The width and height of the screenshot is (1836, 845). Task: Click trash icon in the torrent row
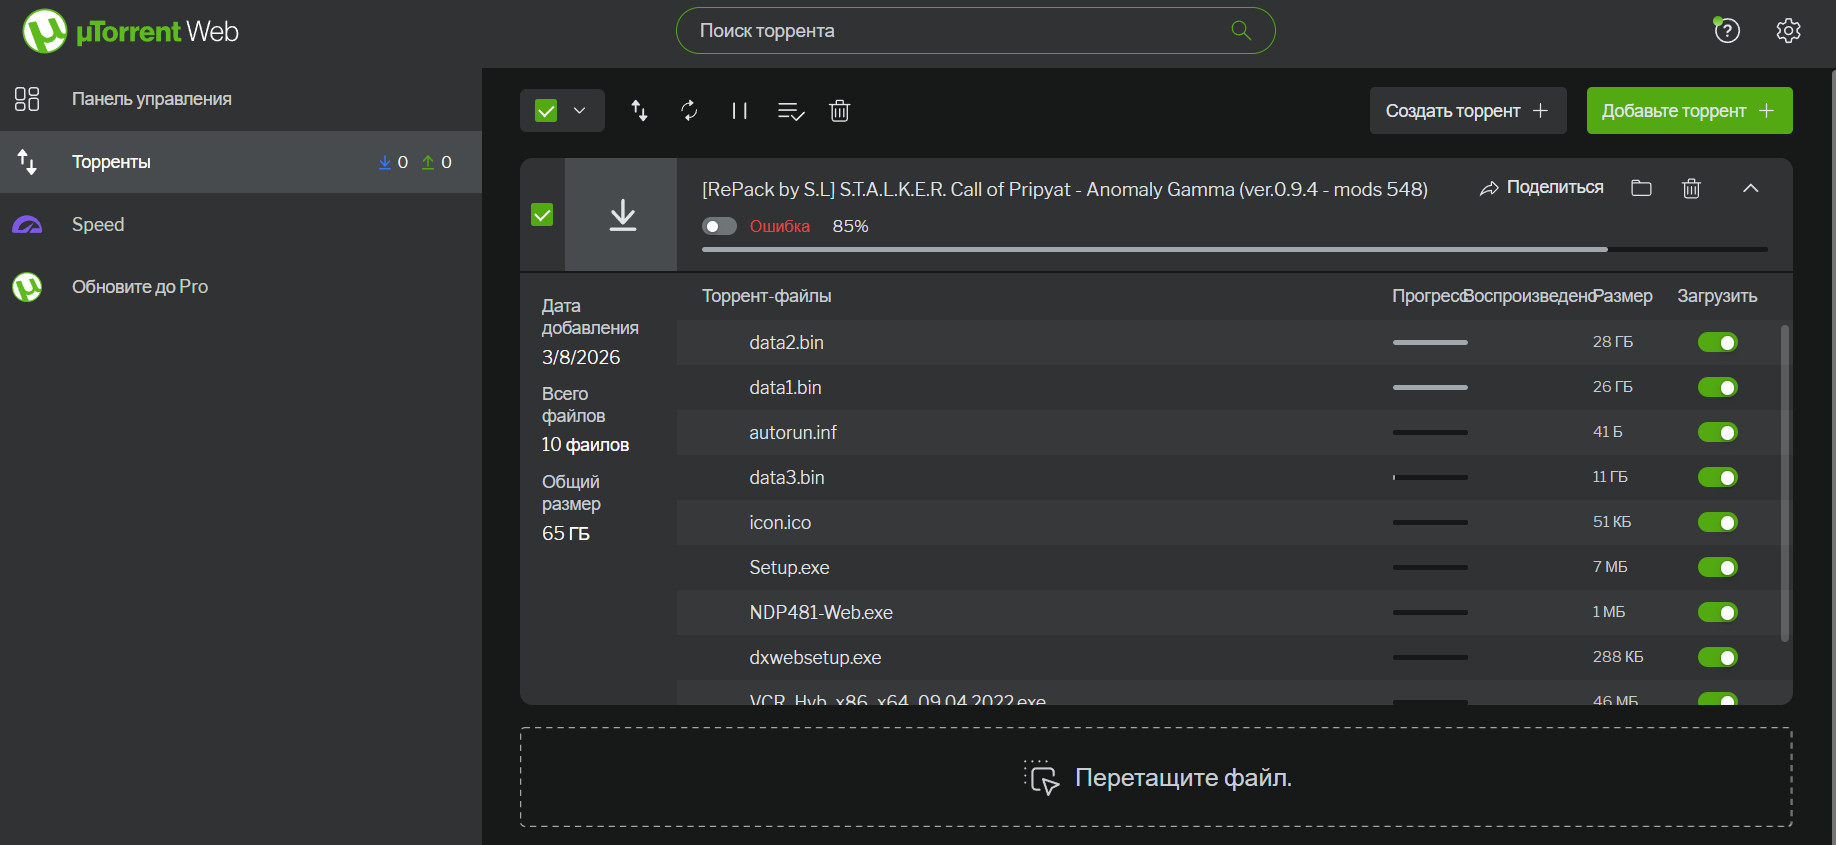pyautogui.click(x=1691, y=188)
